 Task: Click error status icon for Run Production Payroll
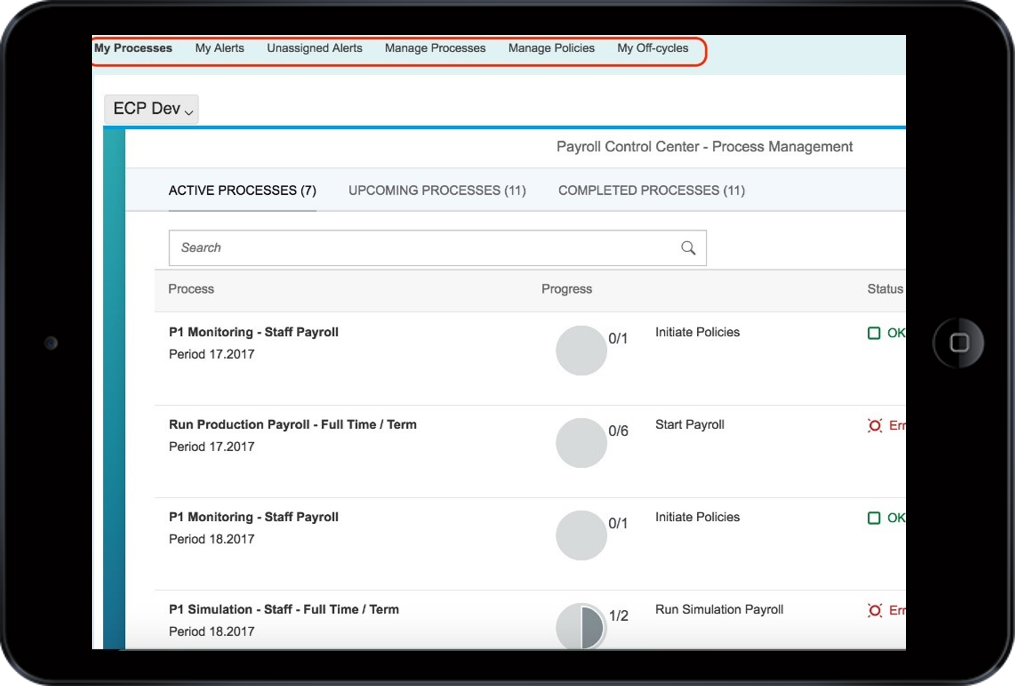(875, 426)
